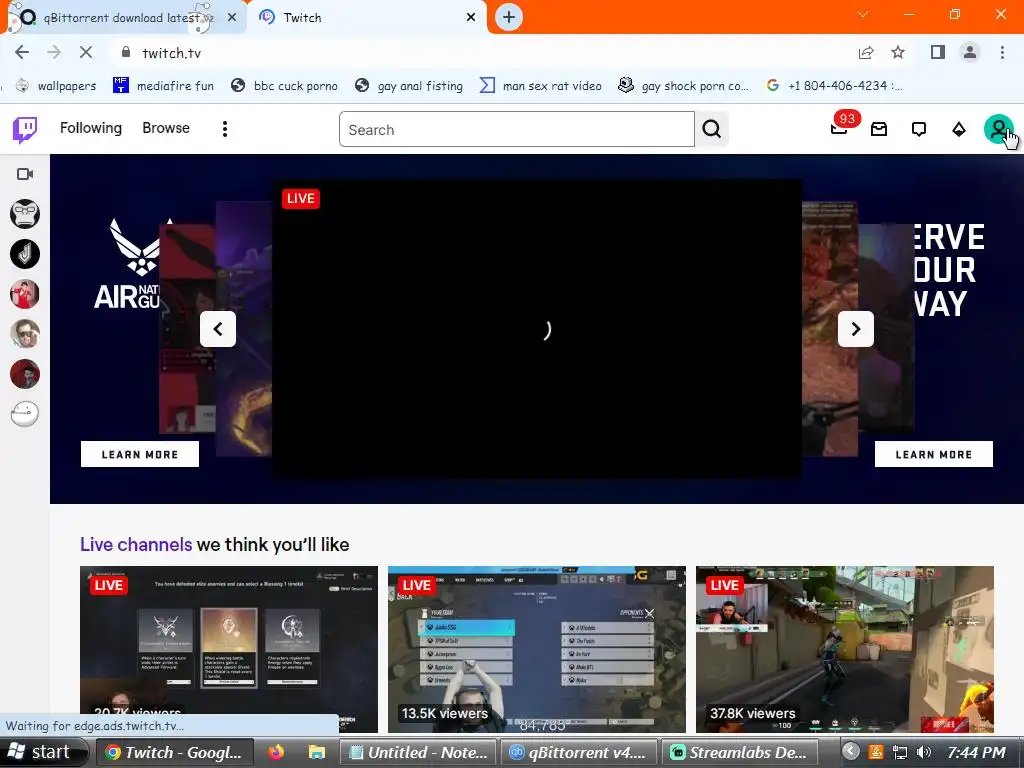Open the tab search dropdown arrow

863,14
